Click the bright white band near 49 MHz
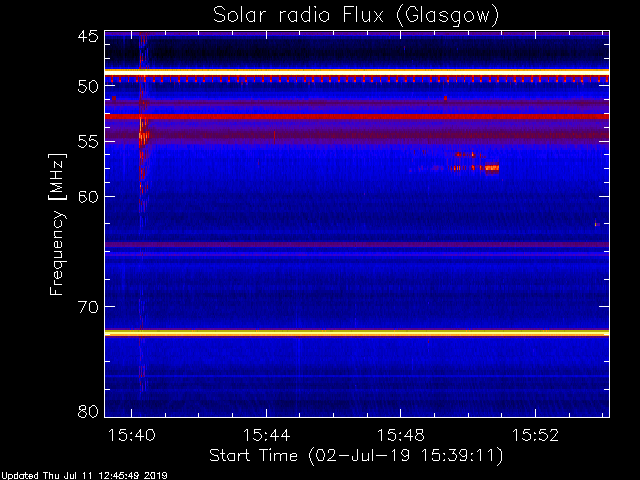640x480 pixels. (357, 72)
